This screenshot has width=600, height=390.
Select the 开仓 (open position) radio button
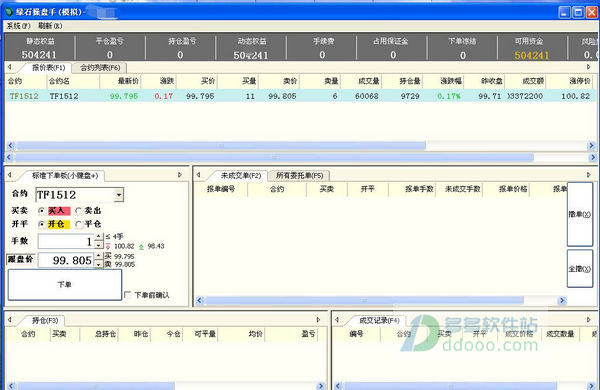pos(42,224)
